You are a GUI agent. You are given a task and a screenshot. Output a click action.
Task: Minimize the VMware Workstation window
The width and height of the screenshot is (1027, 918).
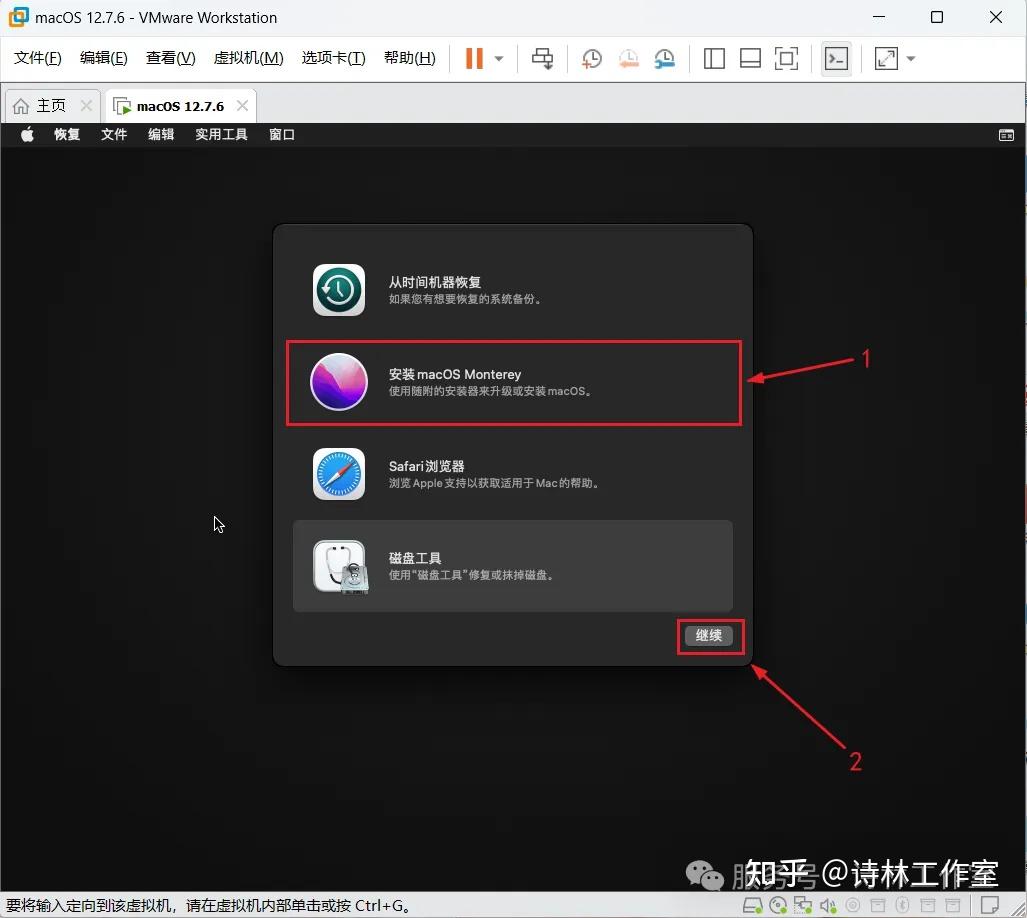[x=879, y=18]
